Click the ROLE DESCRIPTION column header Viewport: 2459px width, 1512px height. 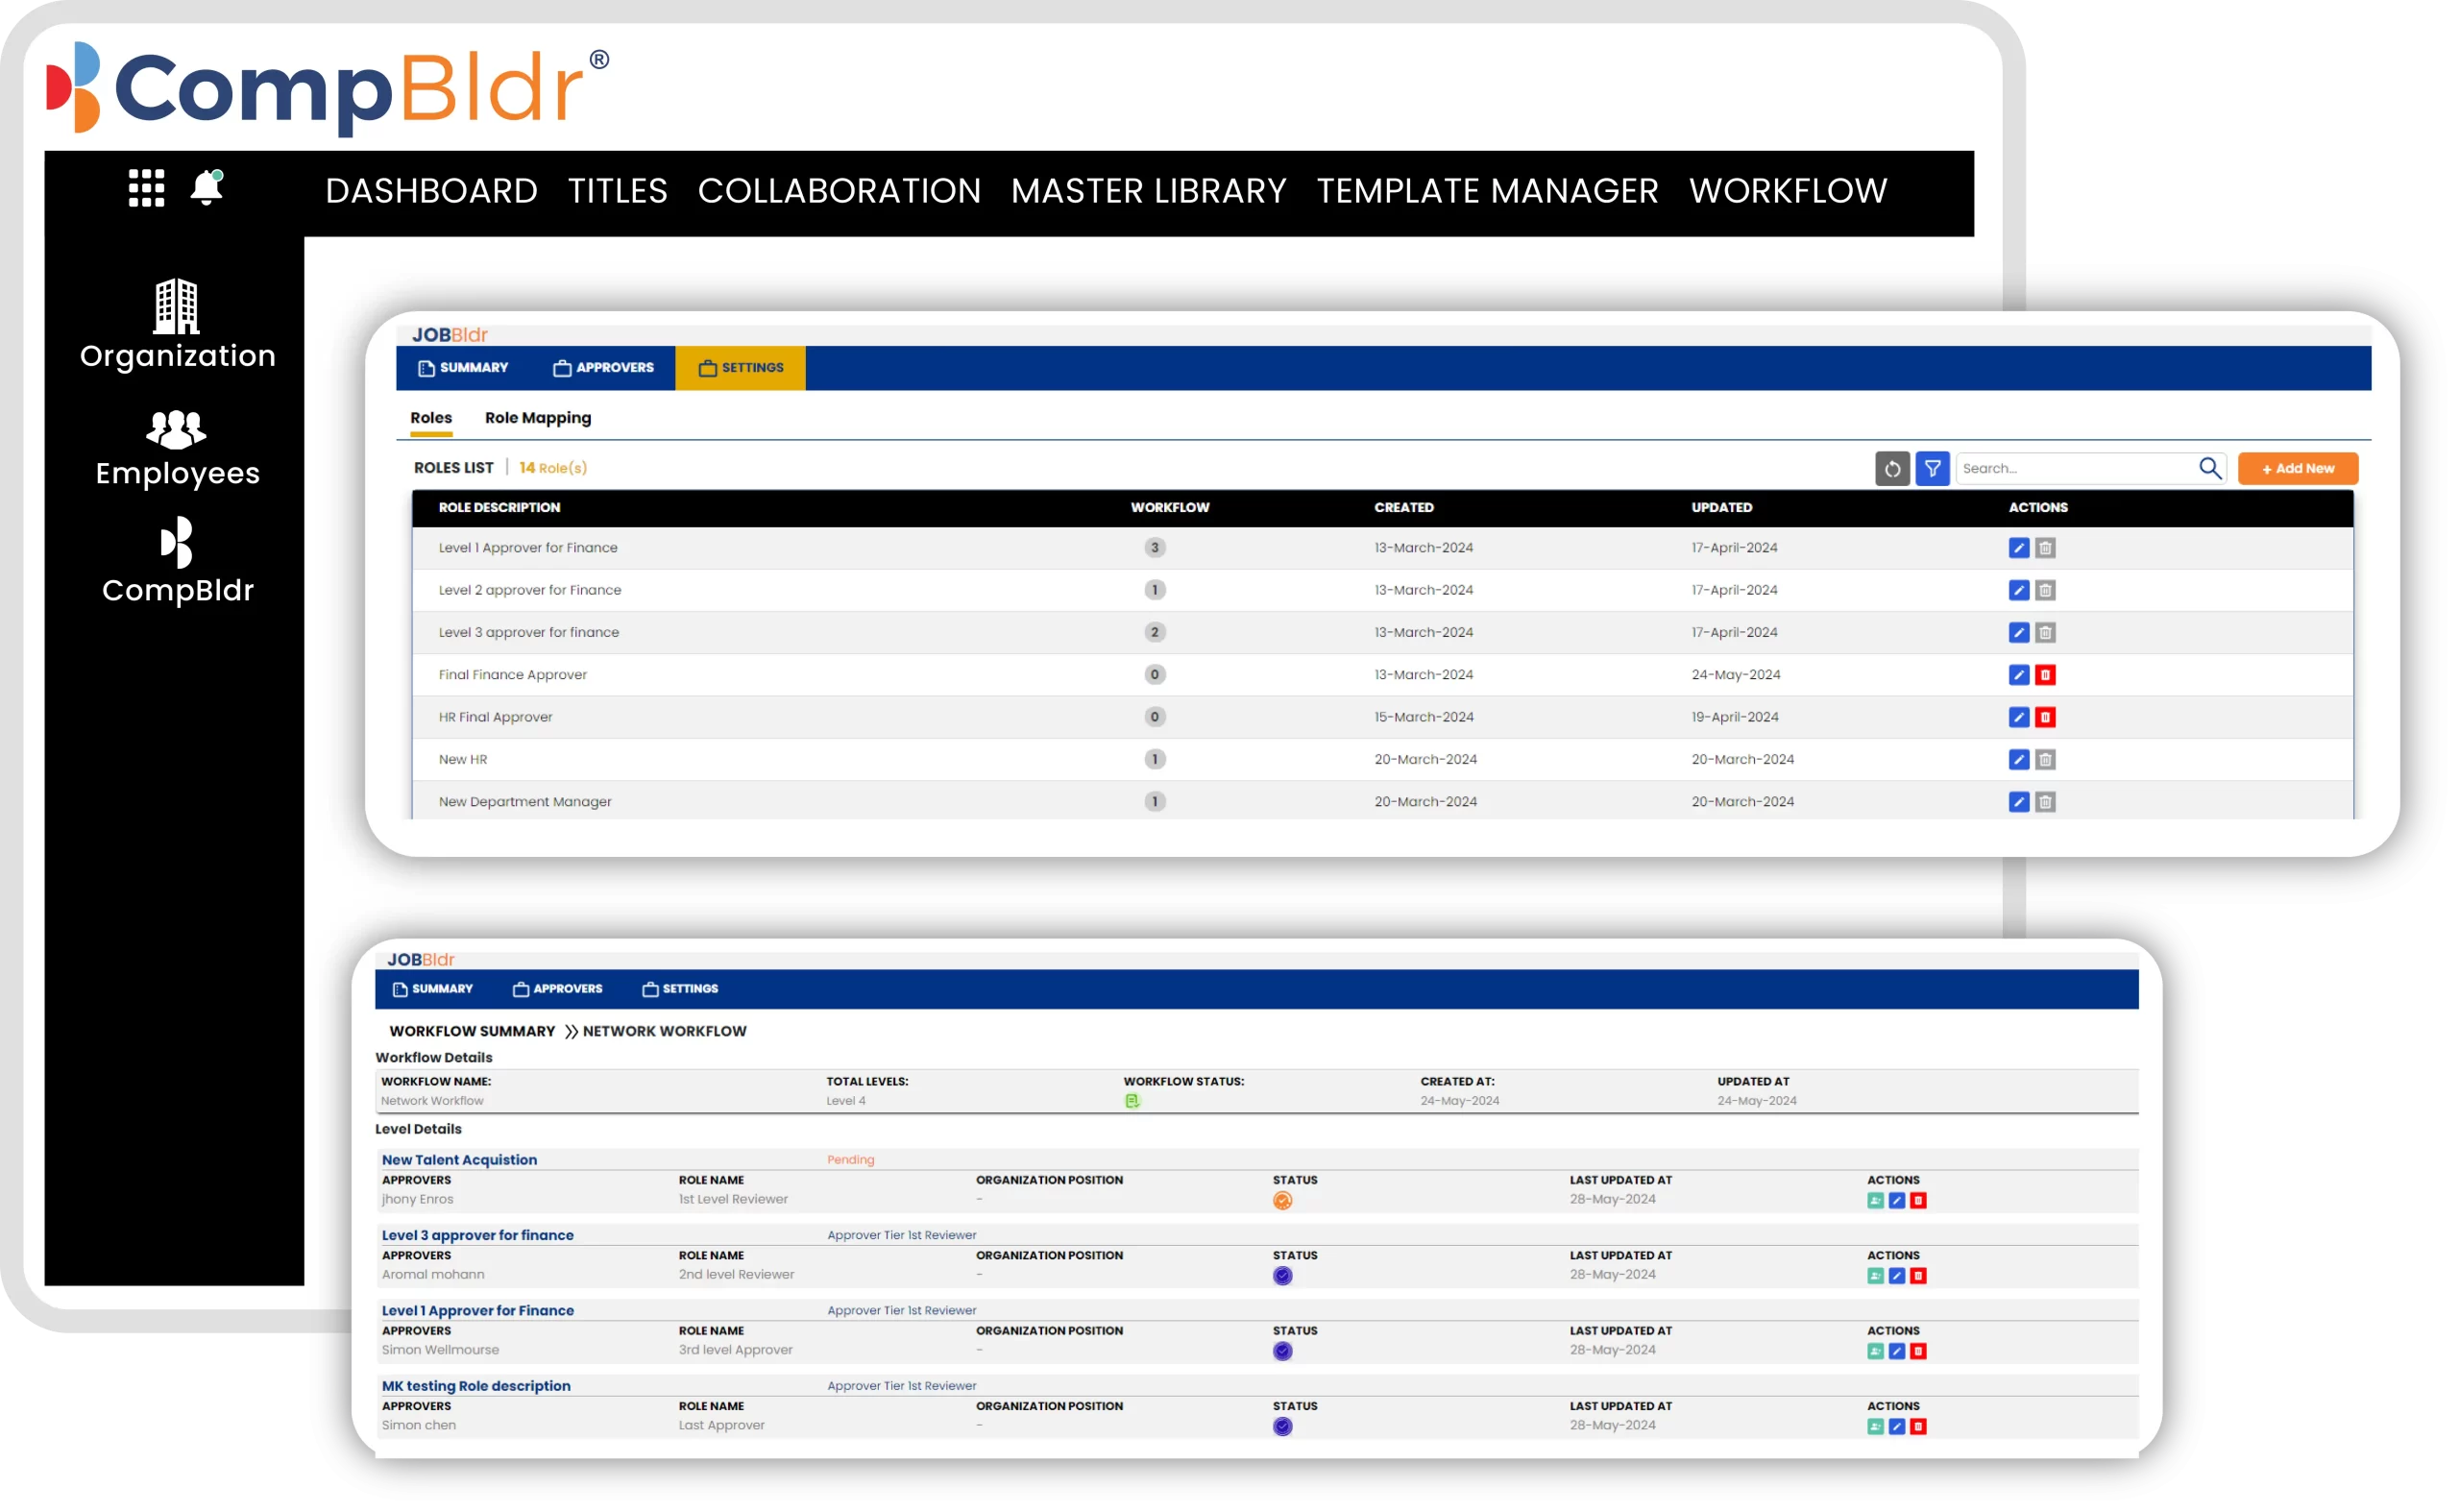pyautogui.click(x=500, y=508)
